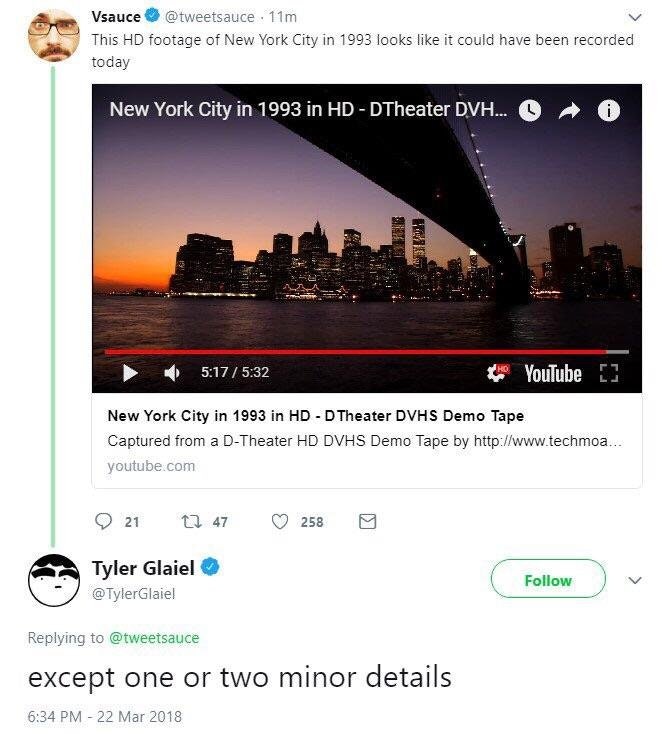
Task: Reply to the Vsauce tweet
Action: click(x=104, y=521)
